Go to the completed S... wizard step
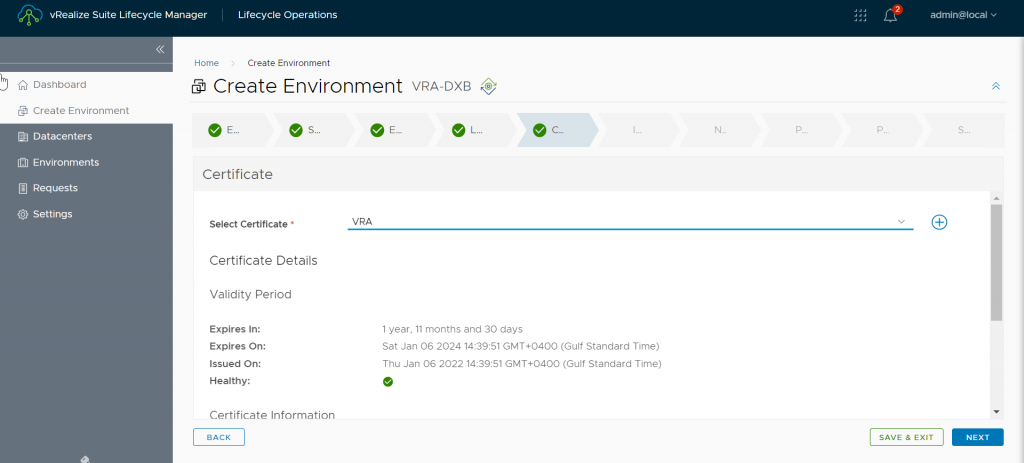Viewport: 1024px width, 463px height. pos(312,130)
